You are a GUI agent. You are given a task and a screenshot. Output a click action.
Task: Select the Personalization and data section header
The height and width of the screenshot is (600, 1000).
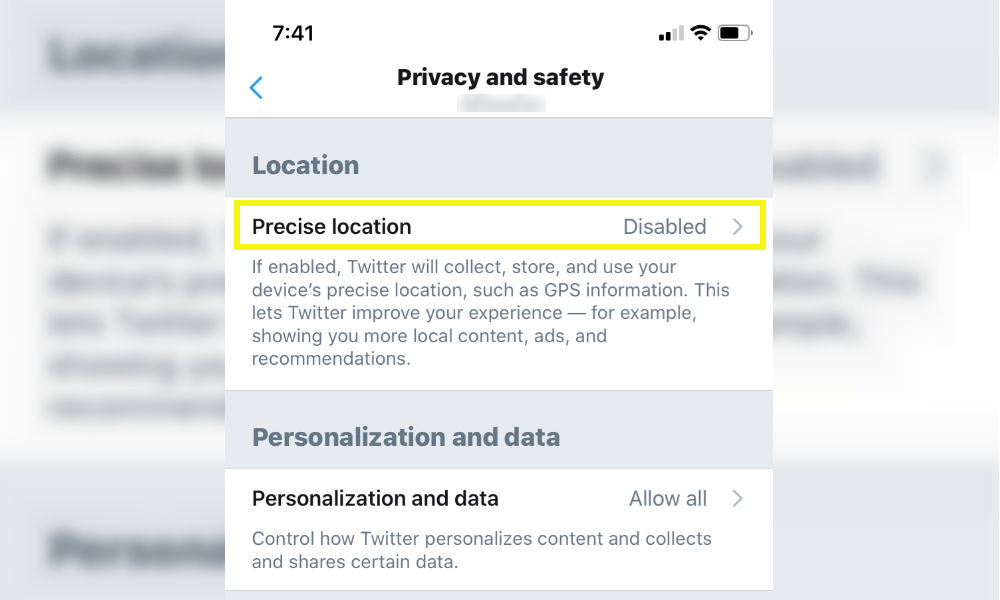(406, 437)
